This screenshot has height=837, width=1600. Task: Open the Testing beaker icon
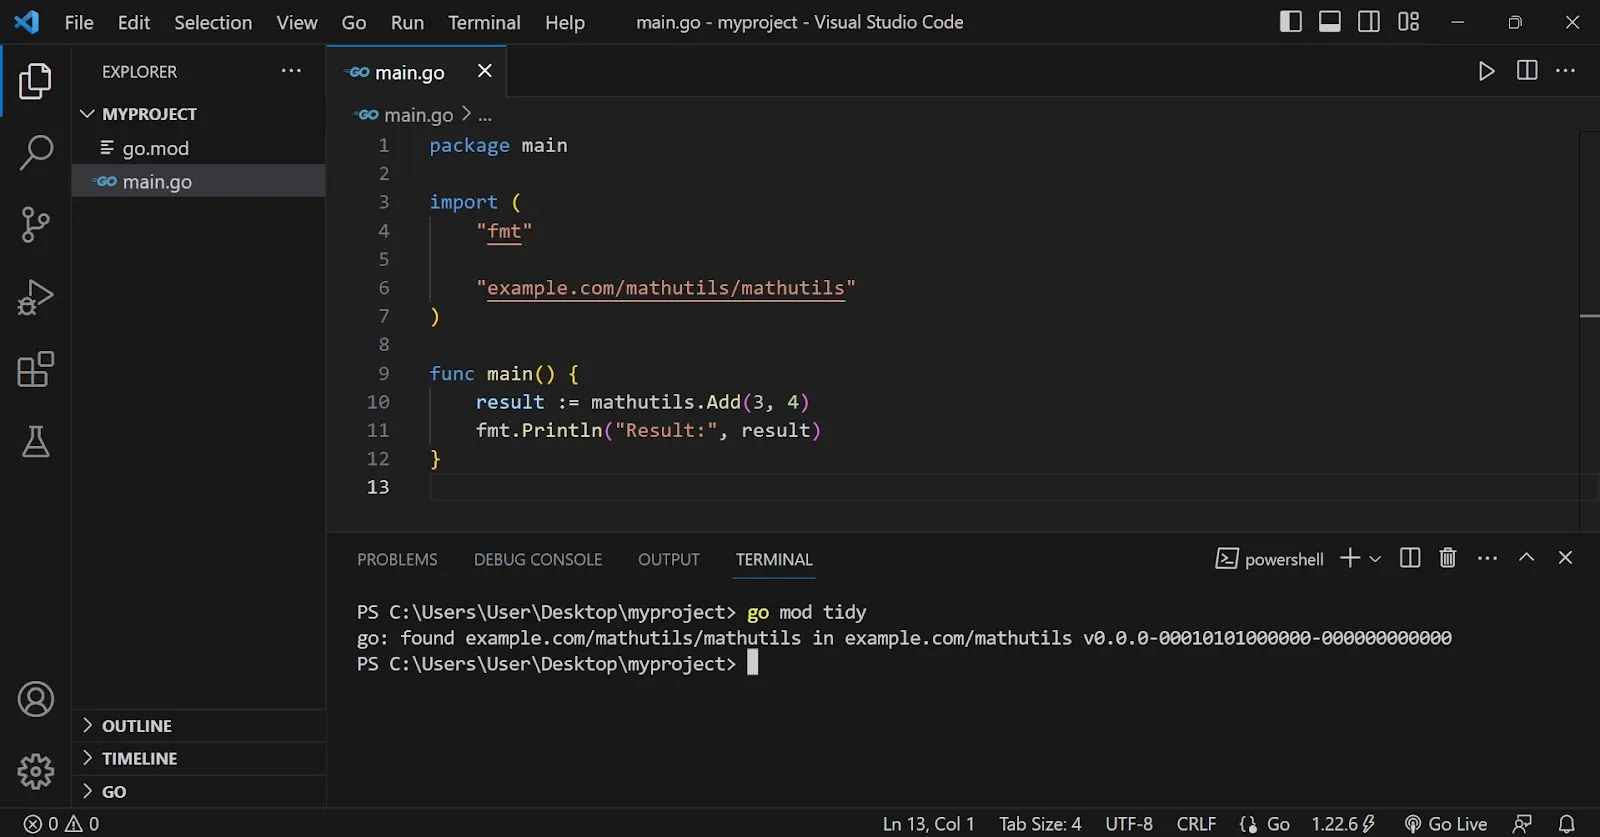[x=35, y=441]
